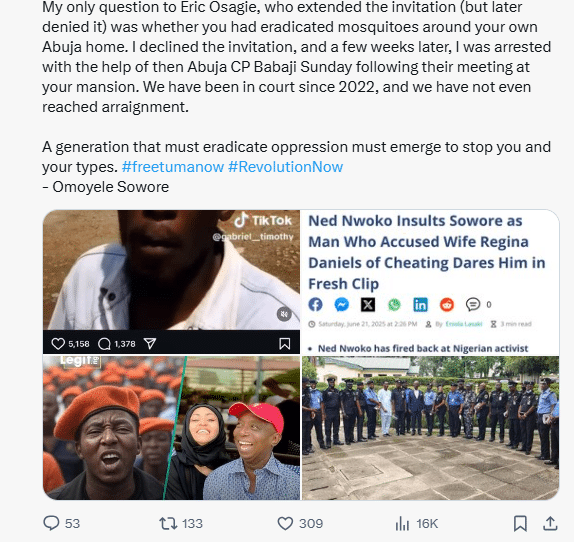Click the TikTok video bookmark icon

285,344
